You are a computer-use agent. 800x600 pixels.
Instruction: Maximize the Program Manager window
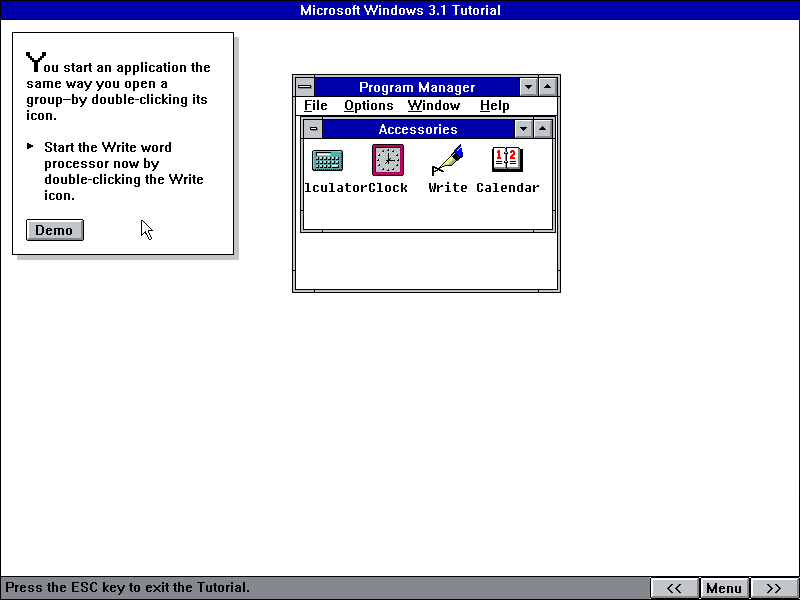547,87
